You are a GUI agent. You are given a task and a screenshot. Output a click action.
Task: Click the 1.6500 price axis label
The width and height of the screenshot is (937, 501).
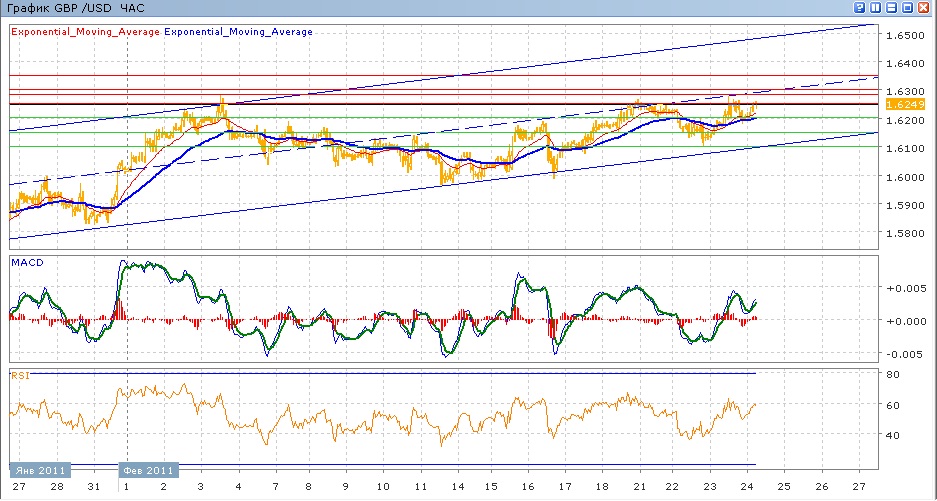click(904, 35)
